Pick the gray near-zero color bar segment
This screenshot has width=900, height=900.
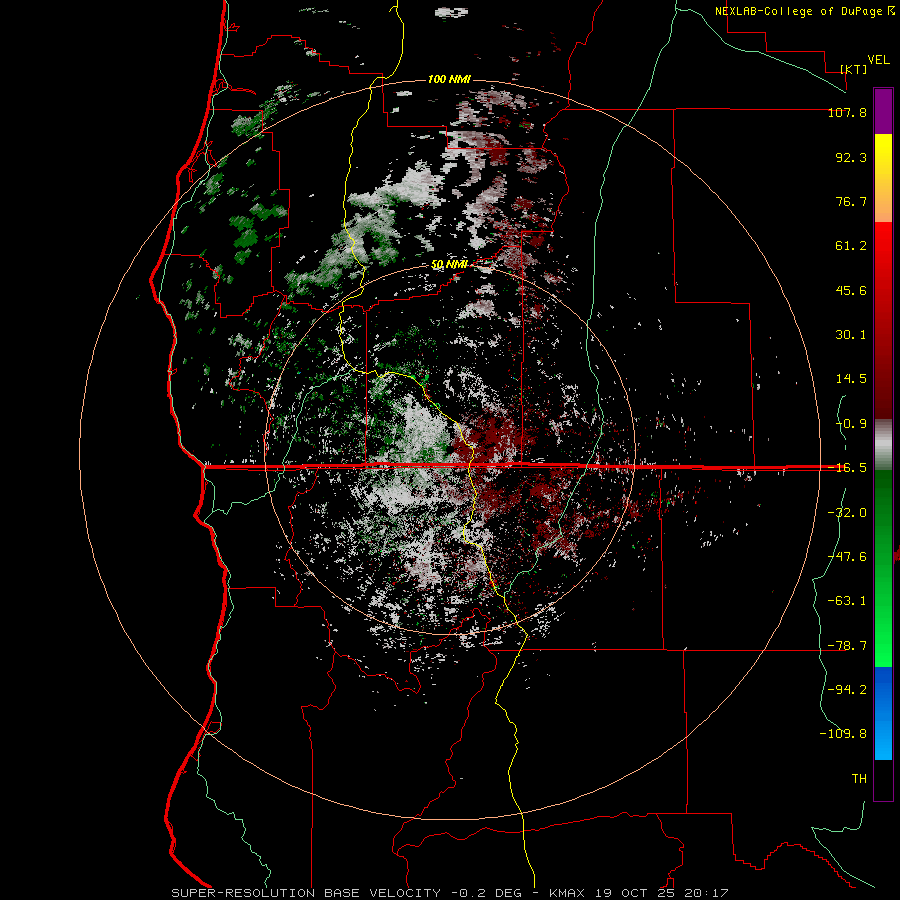pos(883,442)
